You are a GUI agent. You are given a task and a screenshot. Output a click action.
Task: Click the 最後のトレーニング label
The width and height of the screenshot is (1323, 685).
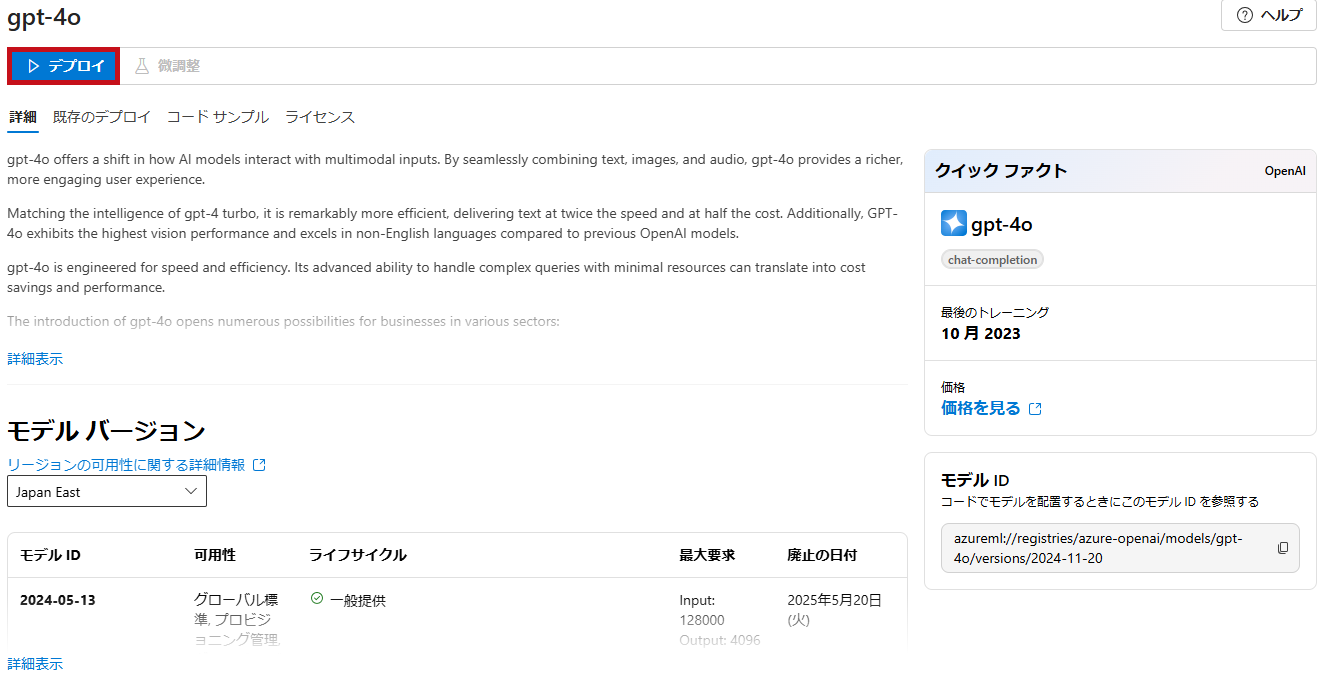point(995,312)
